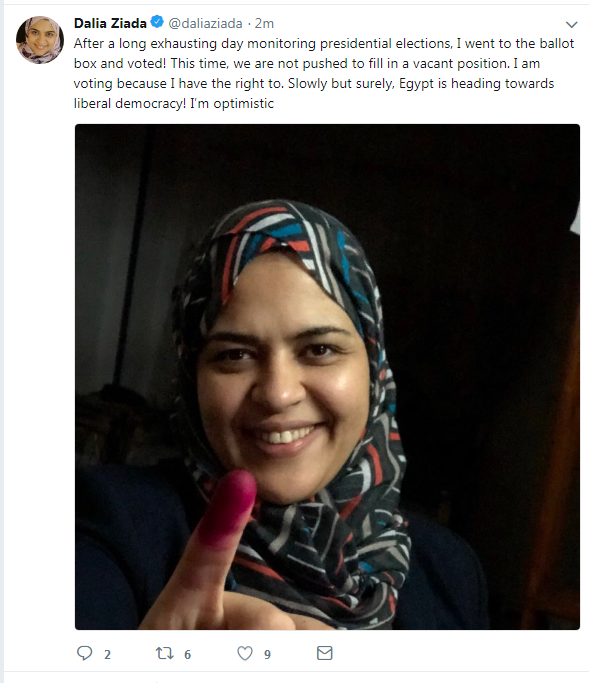Open the 2m timestamp permalink
This screenshot has height=683, width=589.
264,23
